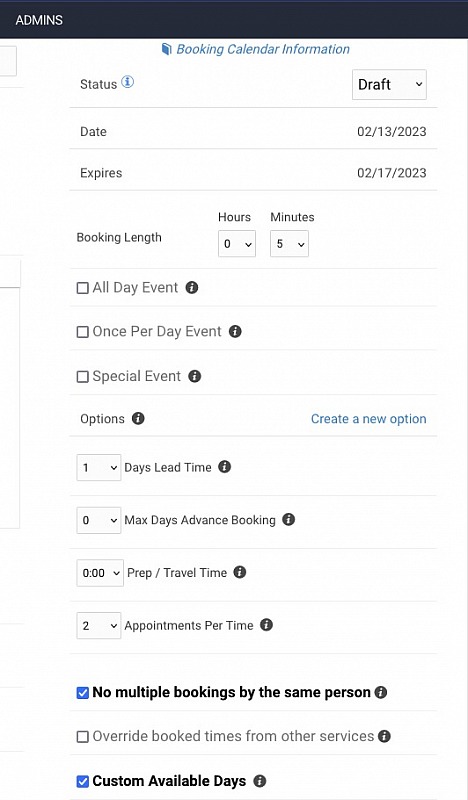Expand the Appointments Per Time dropdown
Screen dimensions: 468x800
pyautogui.click(x=98, y=626)
